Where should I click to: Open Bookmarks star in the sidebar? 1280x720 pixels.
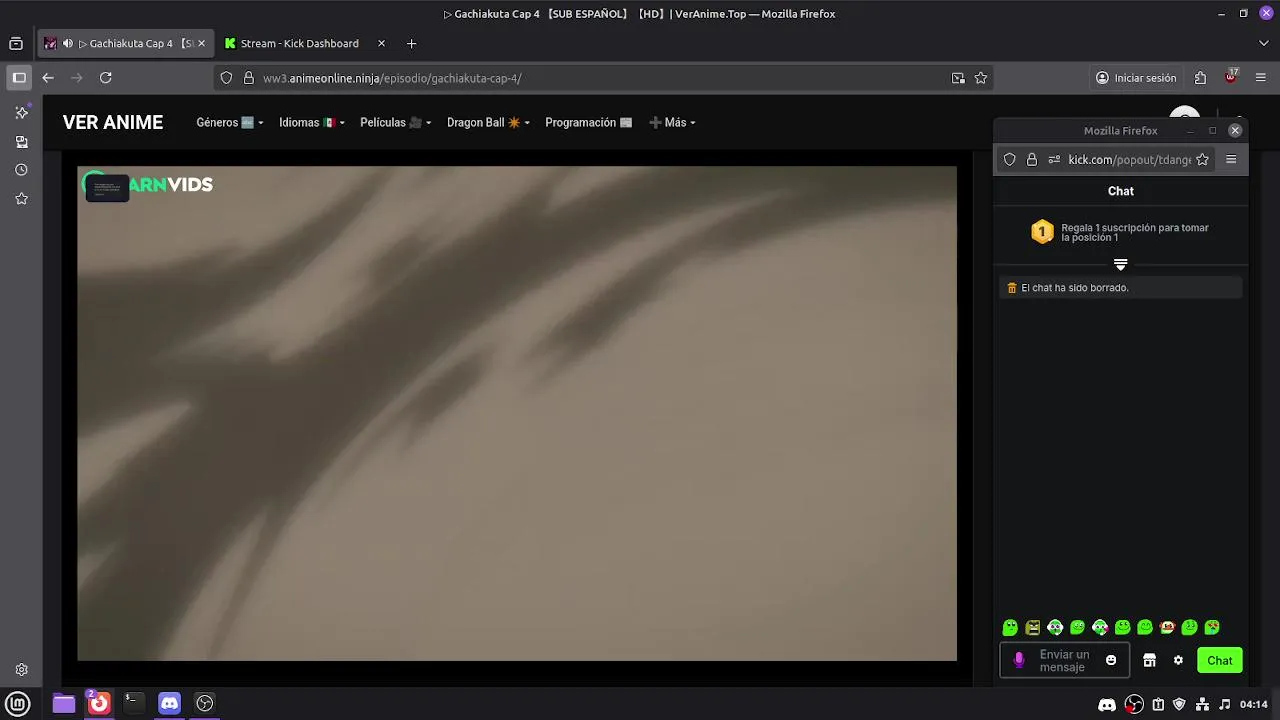(22, 199)
